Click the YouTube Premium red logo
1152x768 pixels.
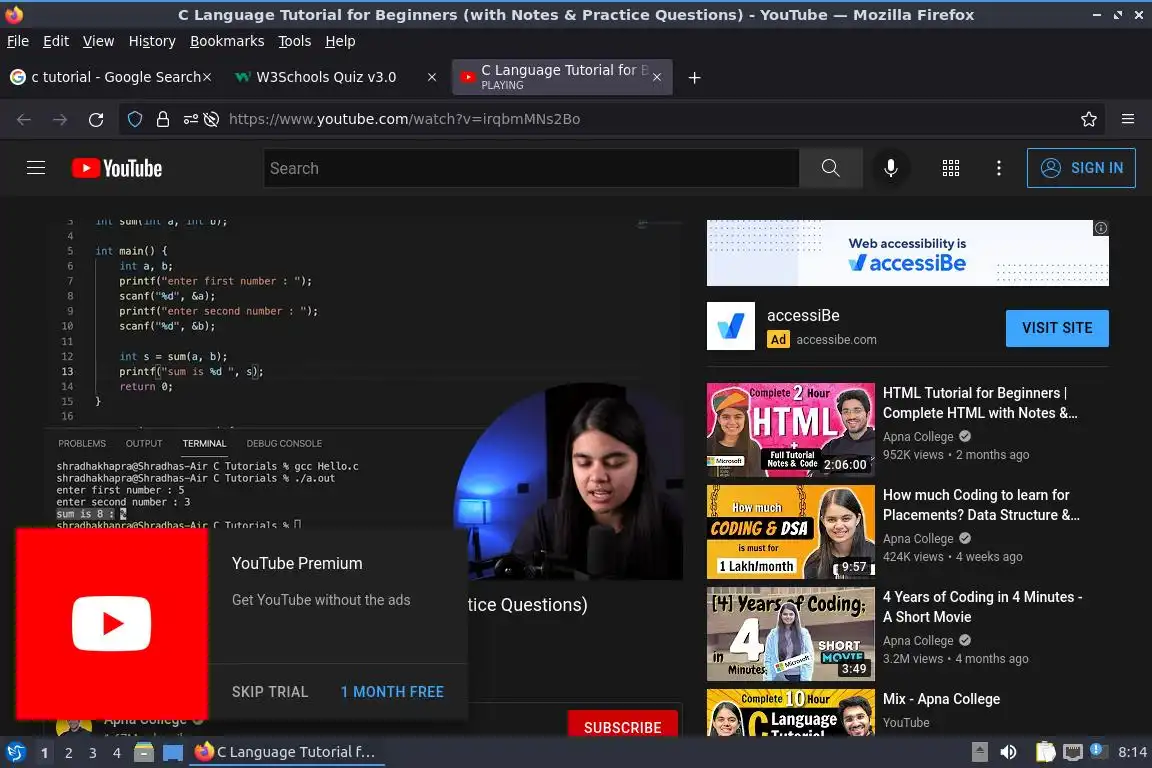(112, 623)
